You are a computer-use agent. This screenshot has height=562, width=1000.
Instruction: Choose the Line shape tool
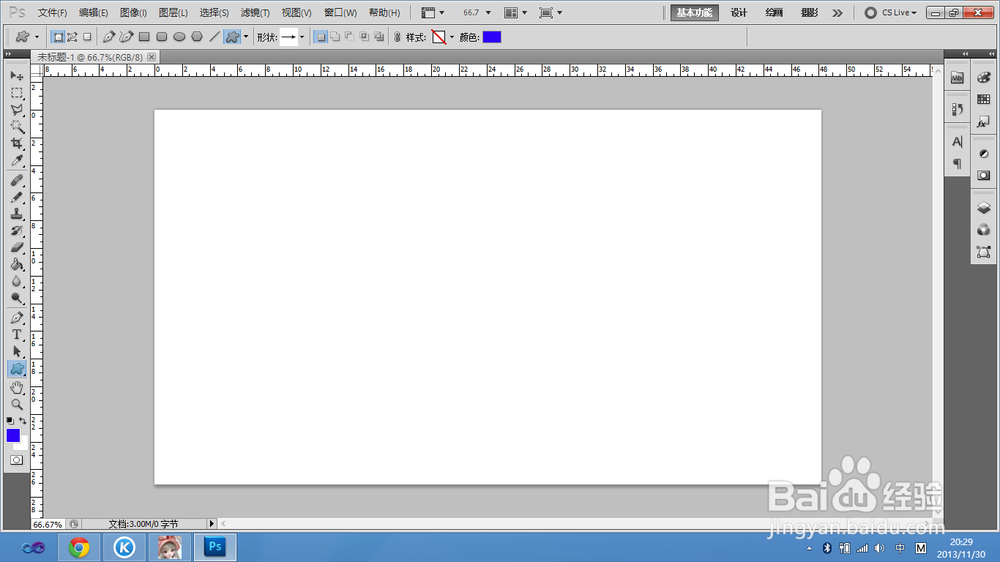(x=215, y=37)
